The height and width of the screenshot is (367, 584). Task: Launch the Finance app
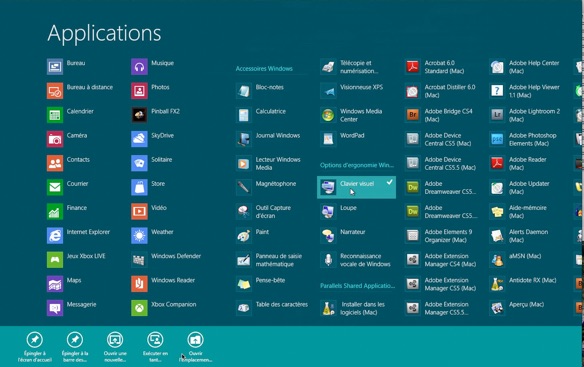pos(67,212)
